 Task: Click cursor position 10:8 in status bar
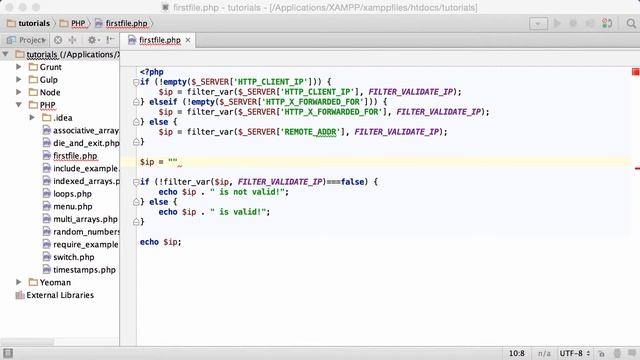click(x=516, y=353)
